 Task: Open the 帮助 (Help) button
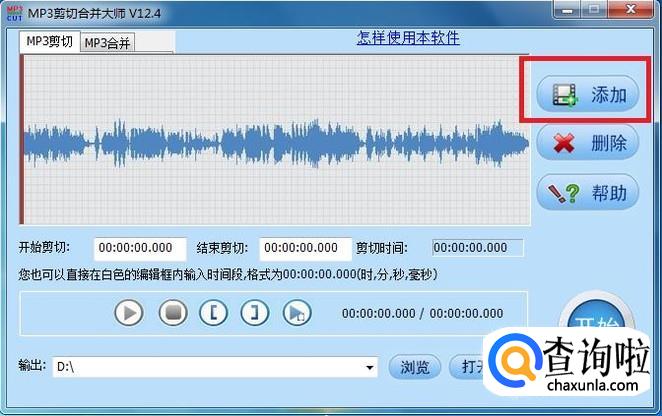[x=587, y=192]
